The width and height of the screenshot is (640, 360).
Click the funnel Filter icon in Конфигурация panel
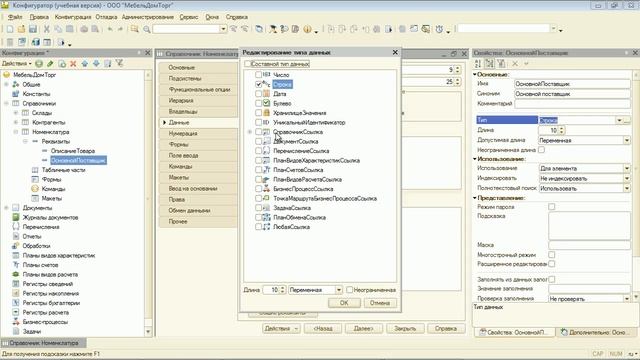[119, 63]
